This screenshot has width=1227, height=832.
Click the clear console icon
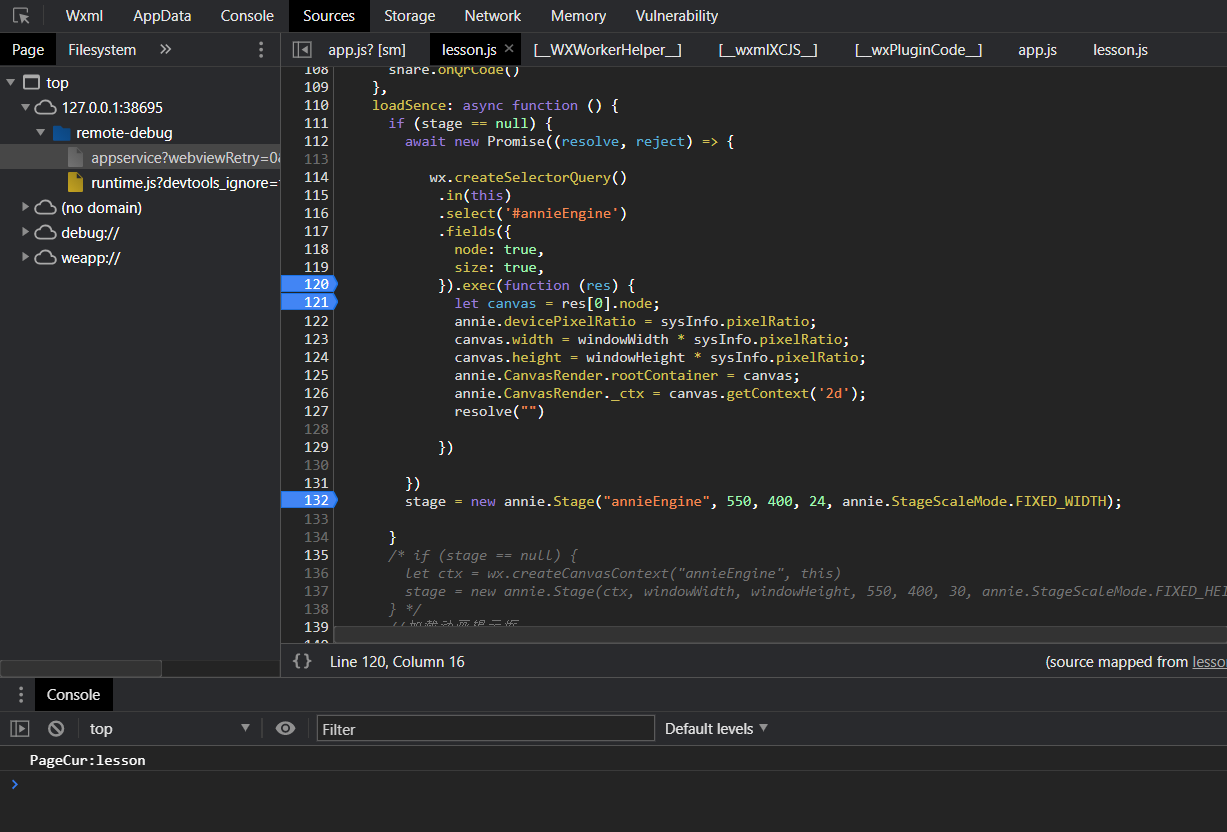point(56,729)
